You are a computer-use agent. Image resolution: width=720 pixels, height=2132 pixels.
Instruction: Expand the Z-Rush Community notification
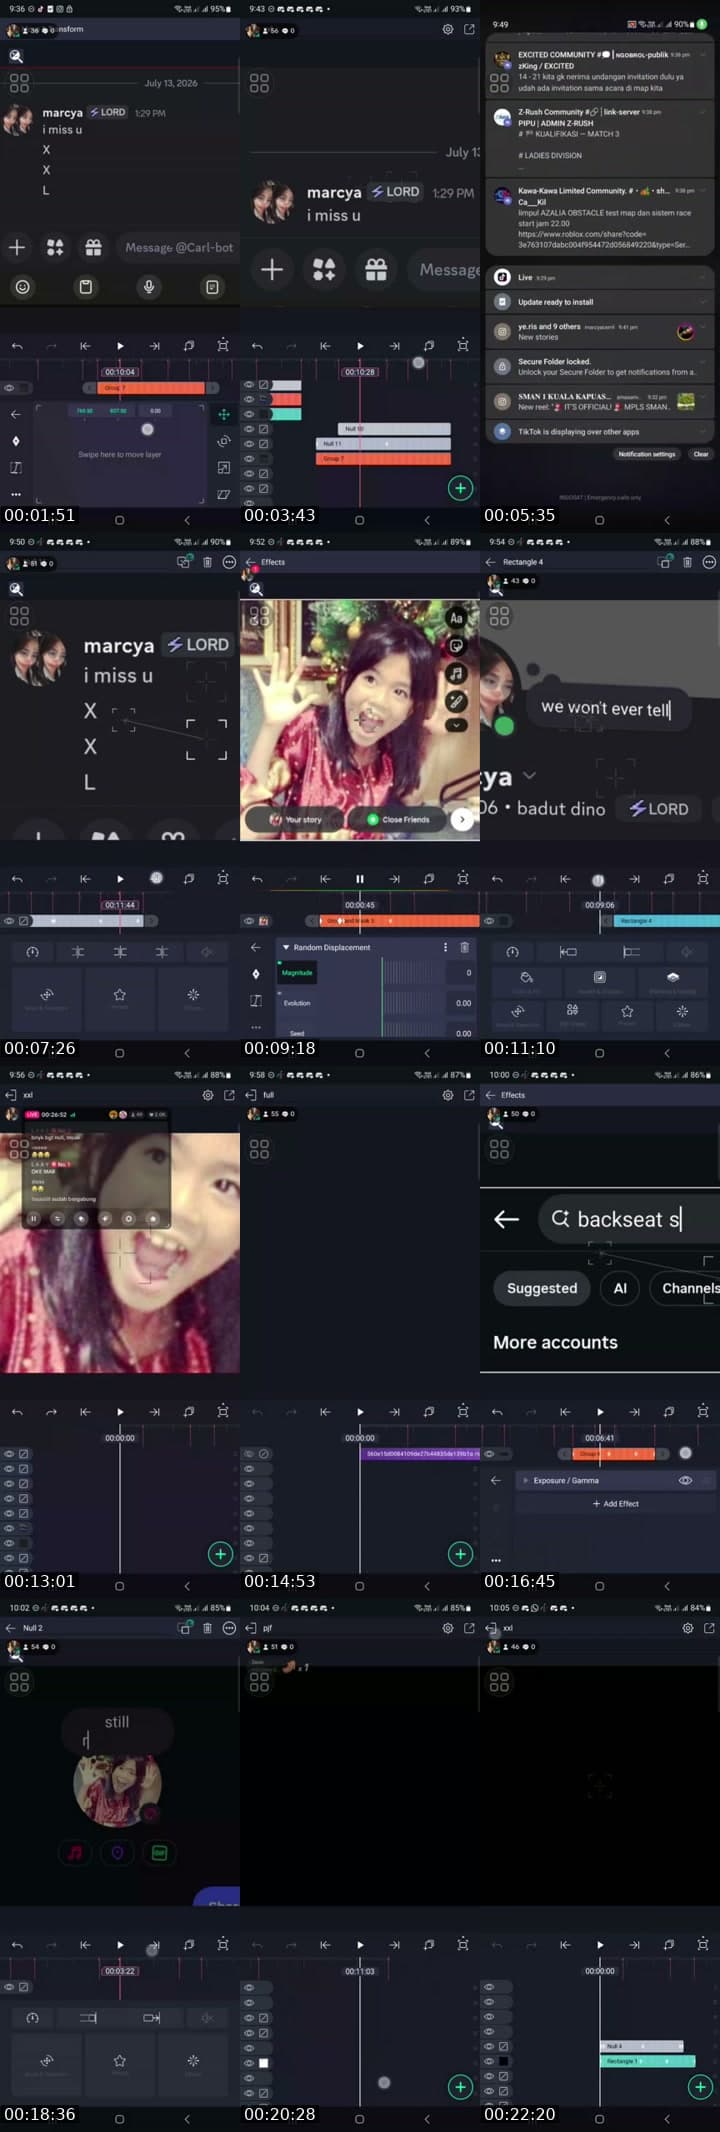[x=705, y=113]
